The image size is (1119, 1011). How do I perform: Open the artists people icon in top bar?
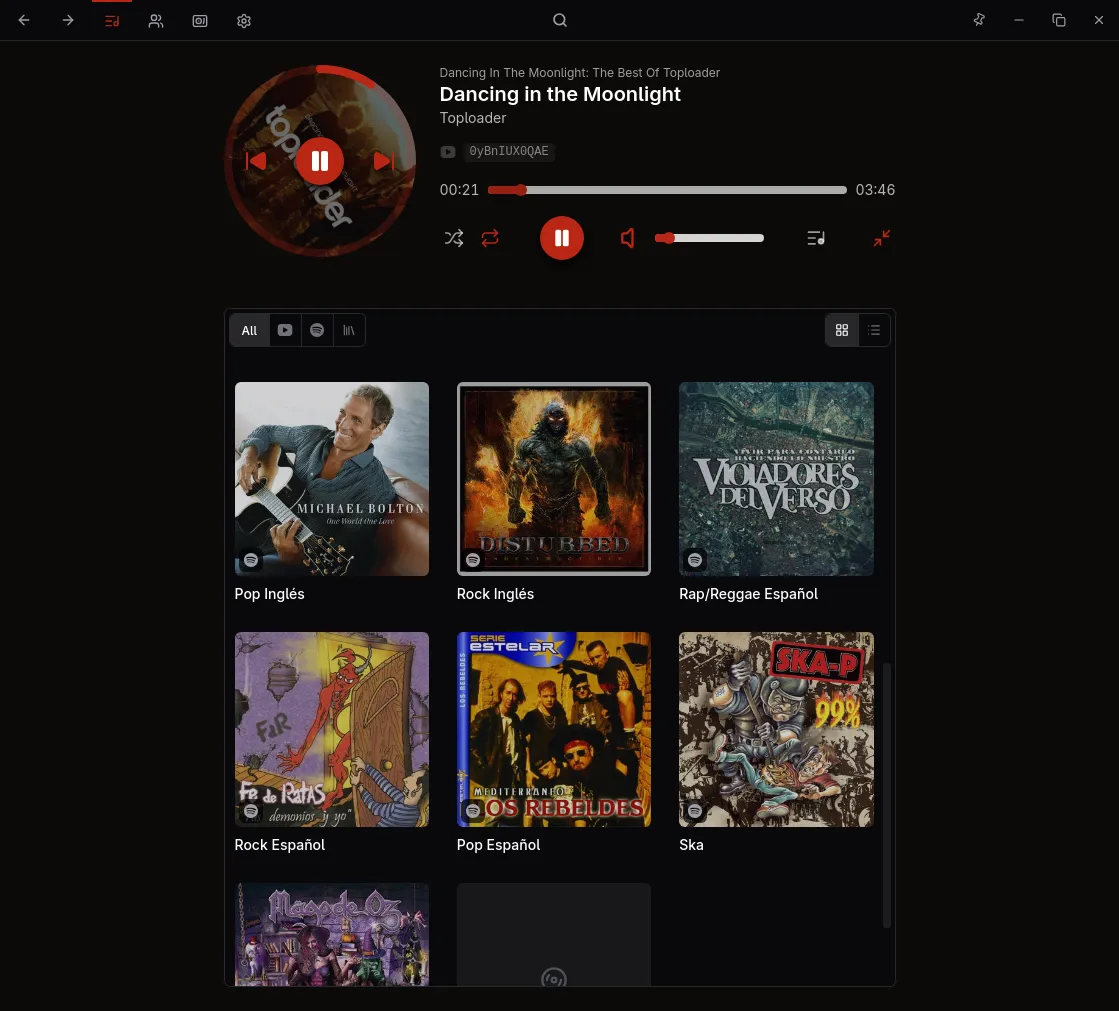tap(156, 21)
